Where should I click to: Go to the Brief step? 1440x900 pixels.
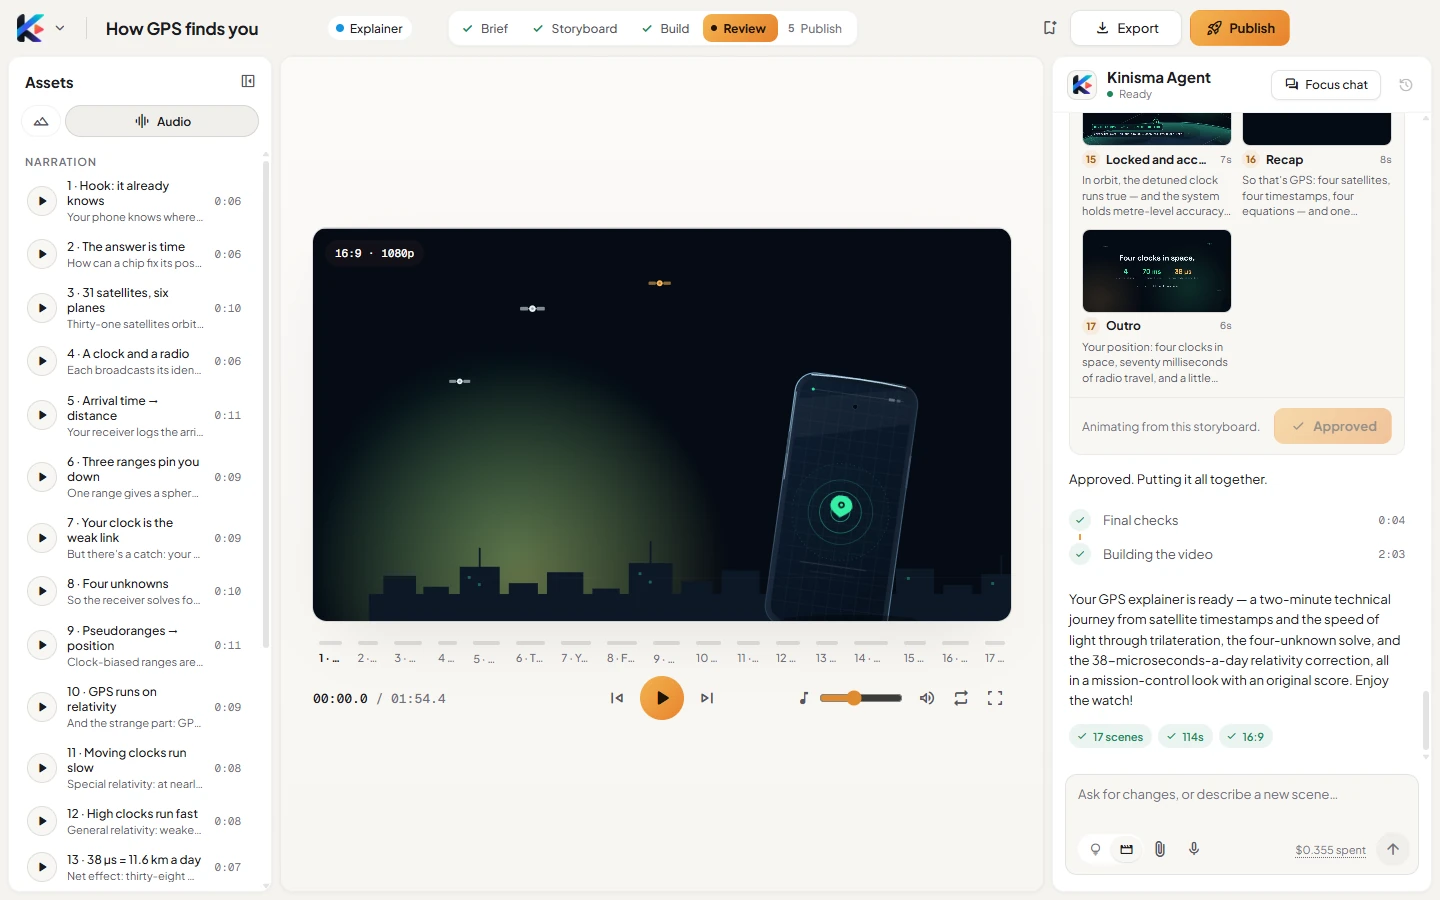485,28
